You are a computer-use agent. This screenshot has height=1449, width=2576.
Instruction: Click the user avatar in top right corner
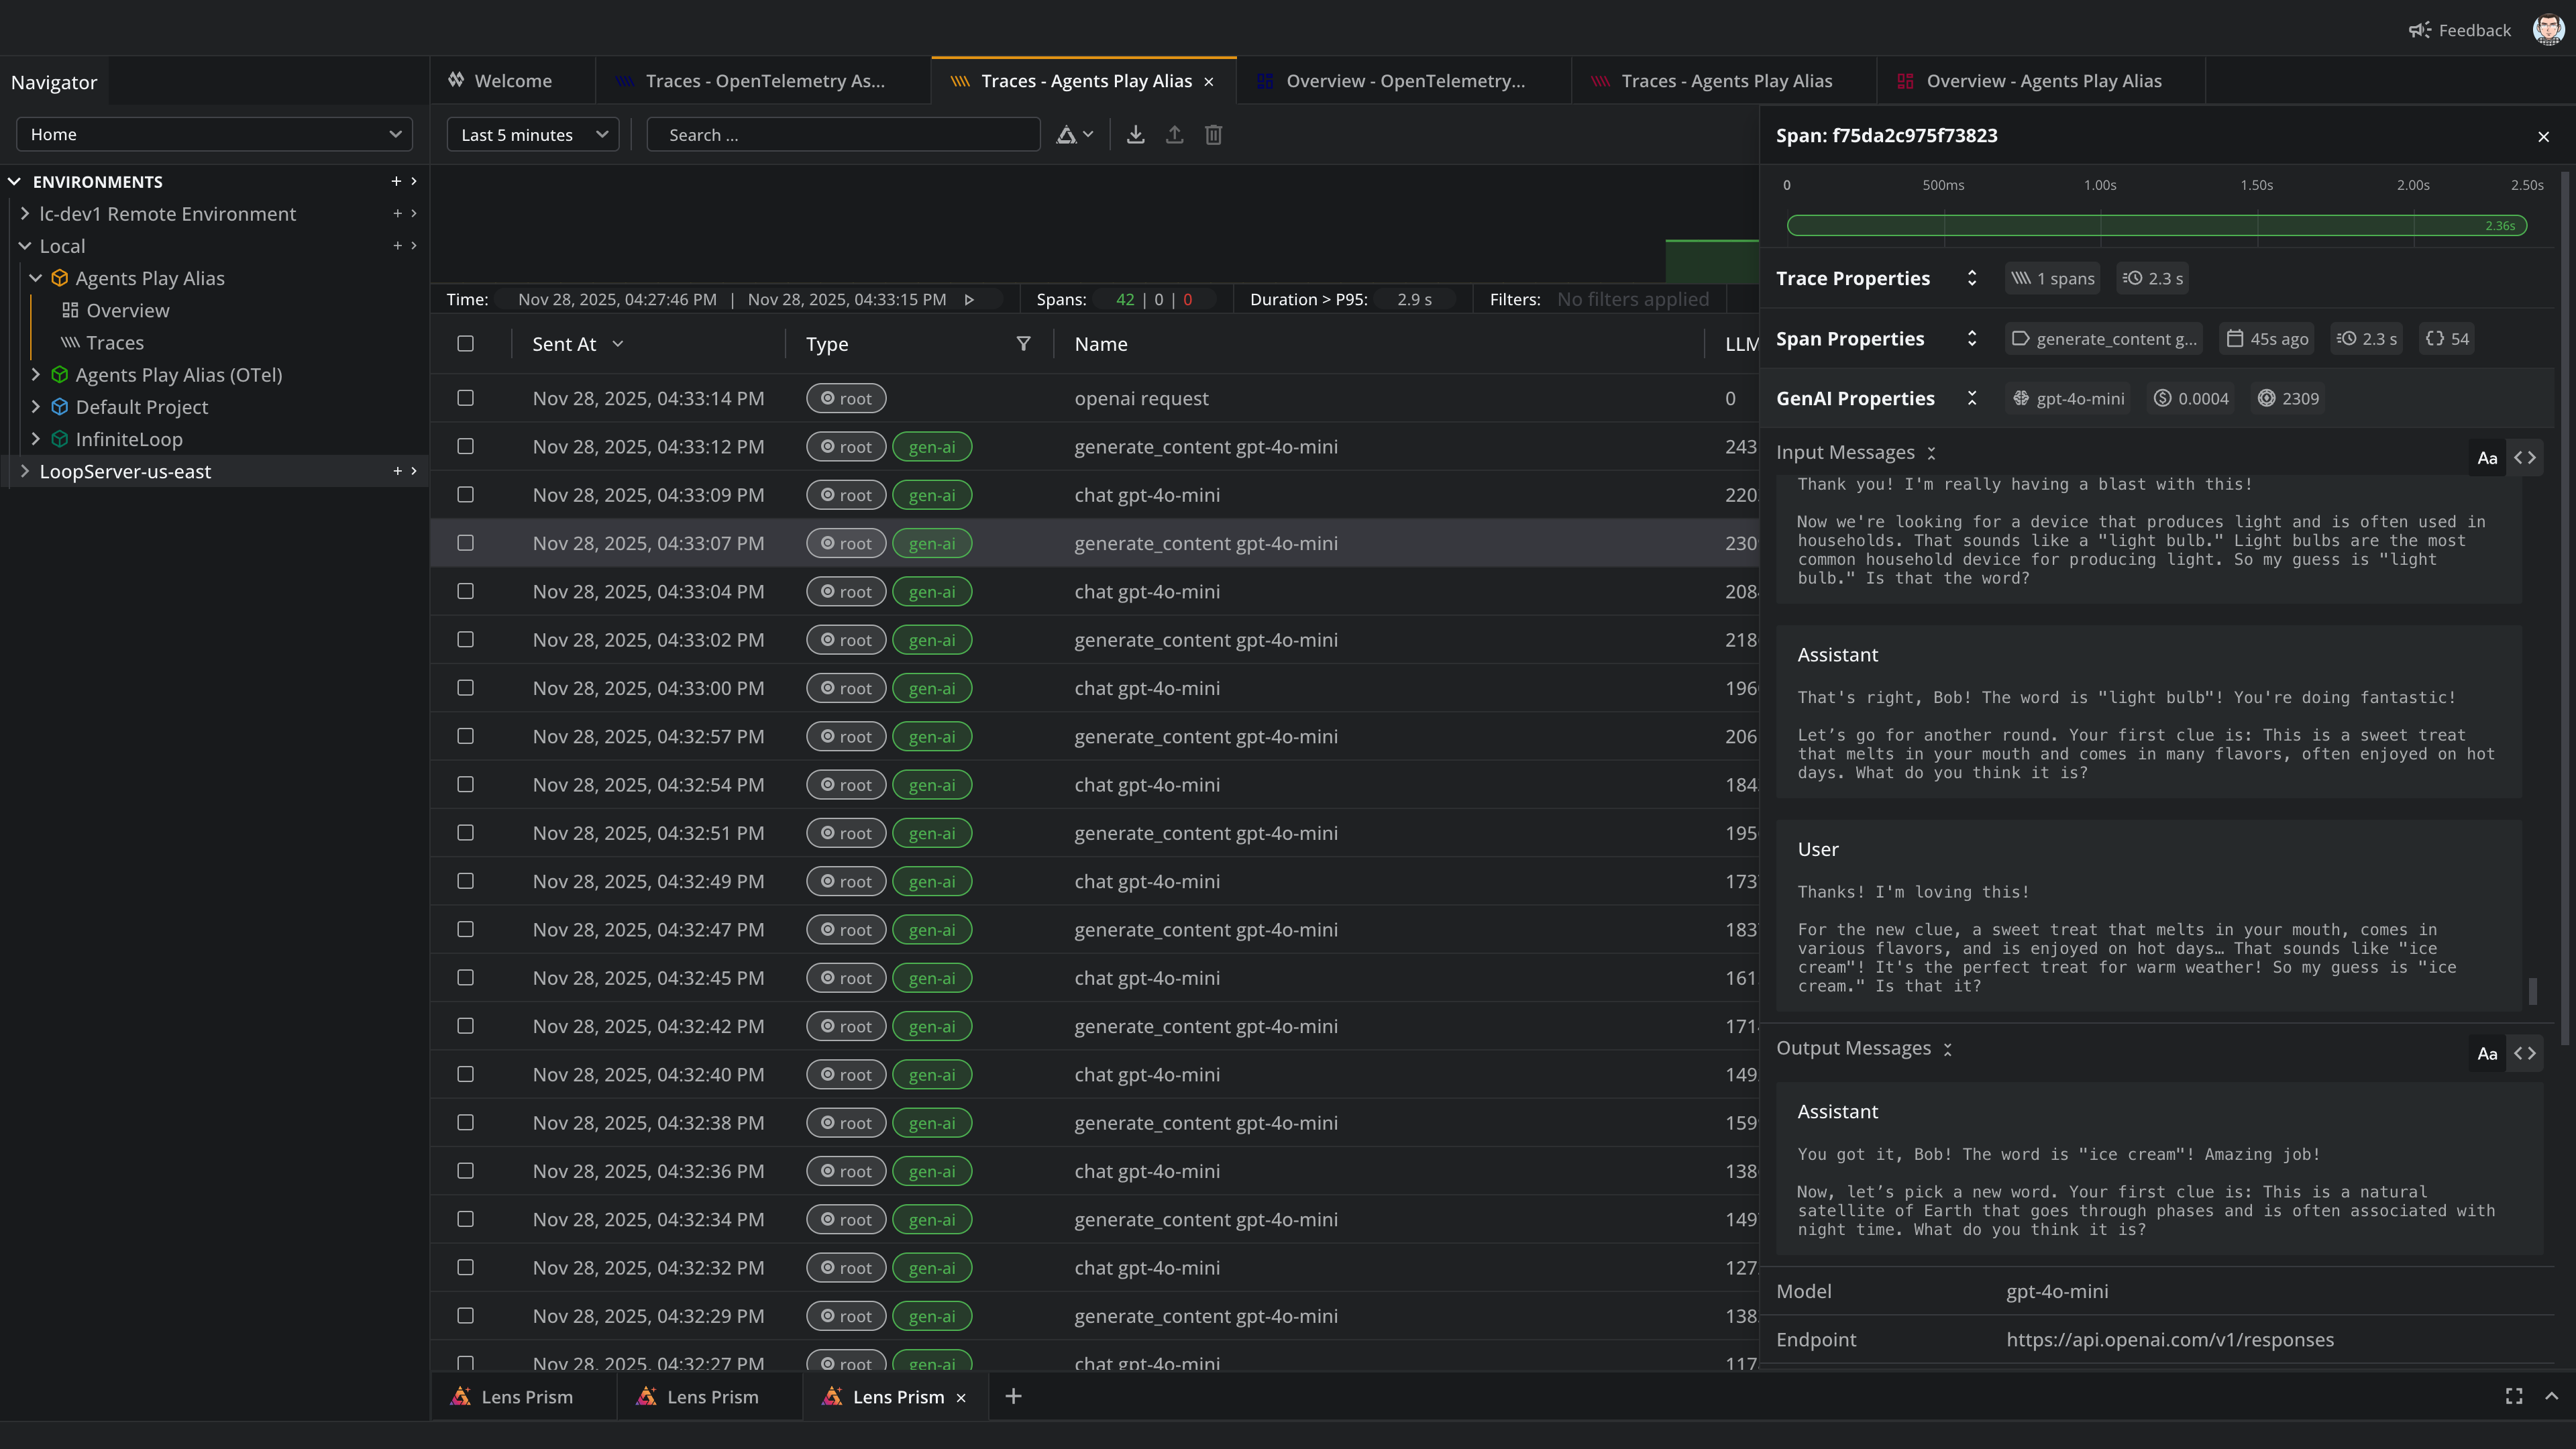[x=2548, y=30]
